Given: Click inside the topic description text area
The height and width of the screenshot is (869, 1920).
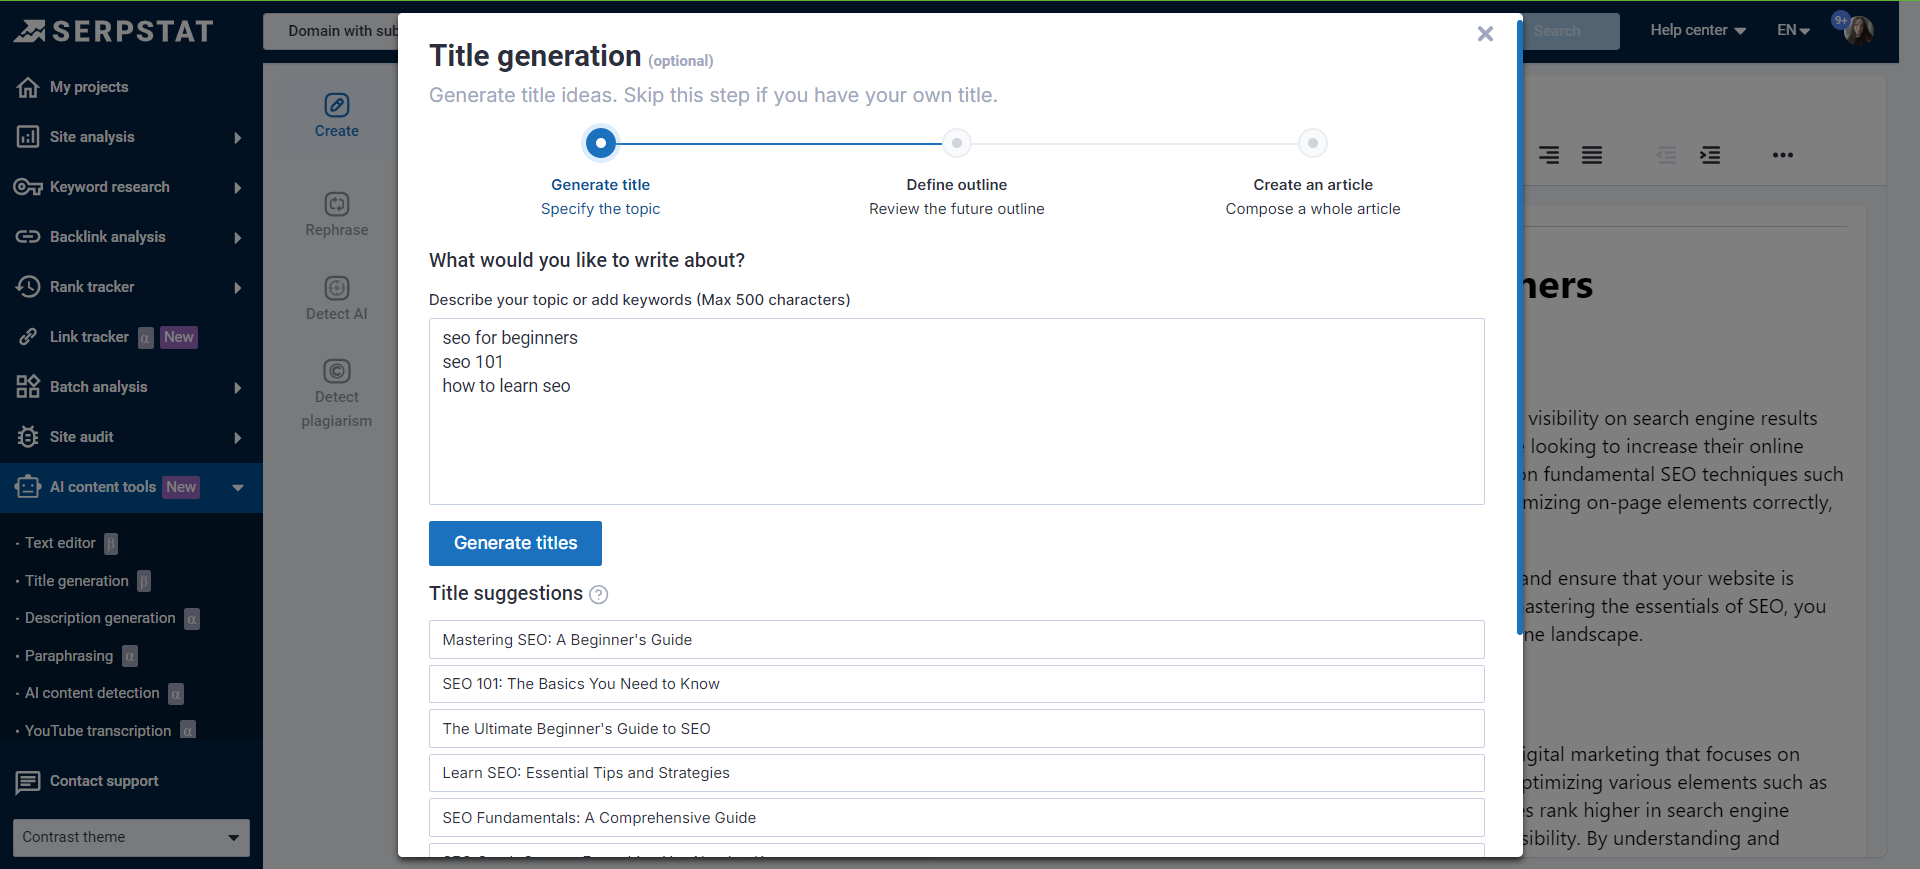Looking at the screenshot, I should 956,411.
